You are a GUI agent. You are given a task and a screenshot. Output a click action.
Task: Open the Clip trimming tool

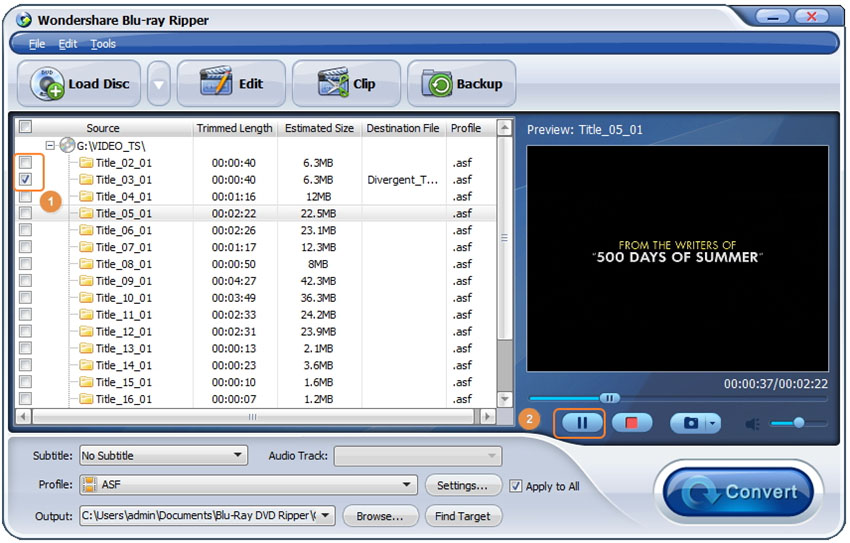[x=347, y=84]
